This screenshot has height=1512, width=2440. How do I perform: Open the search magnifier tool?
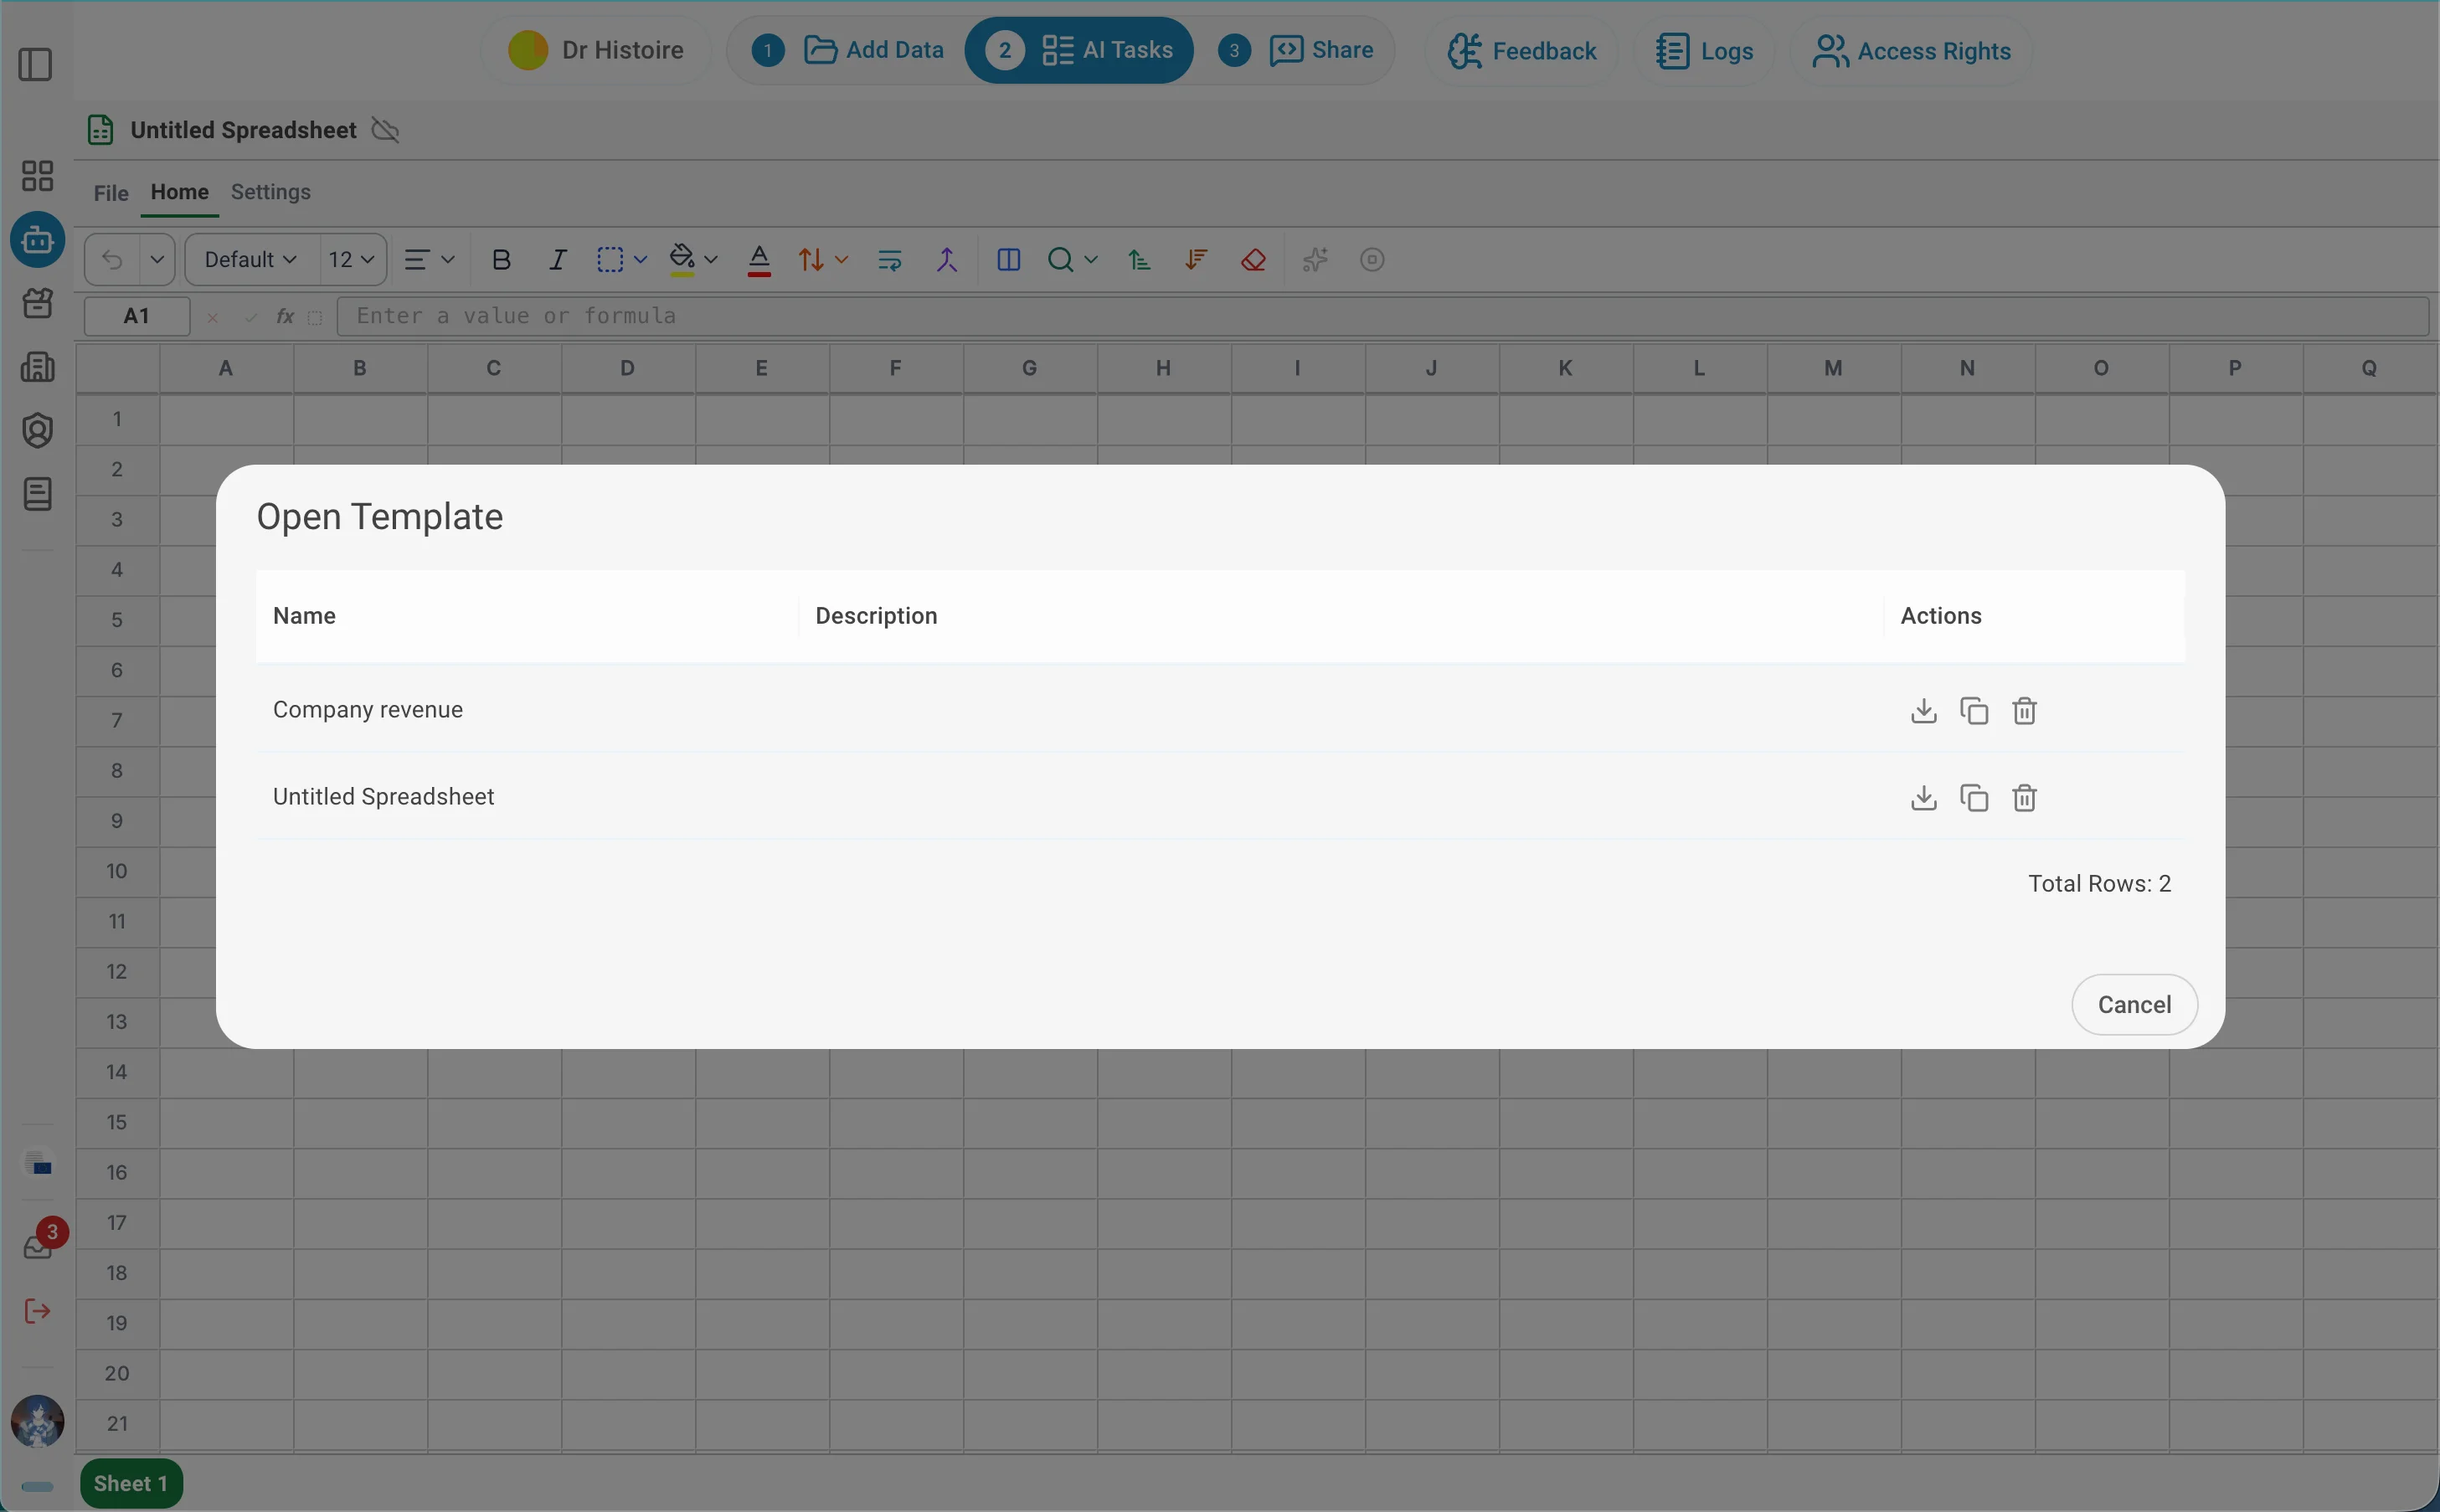[1060, 260]
